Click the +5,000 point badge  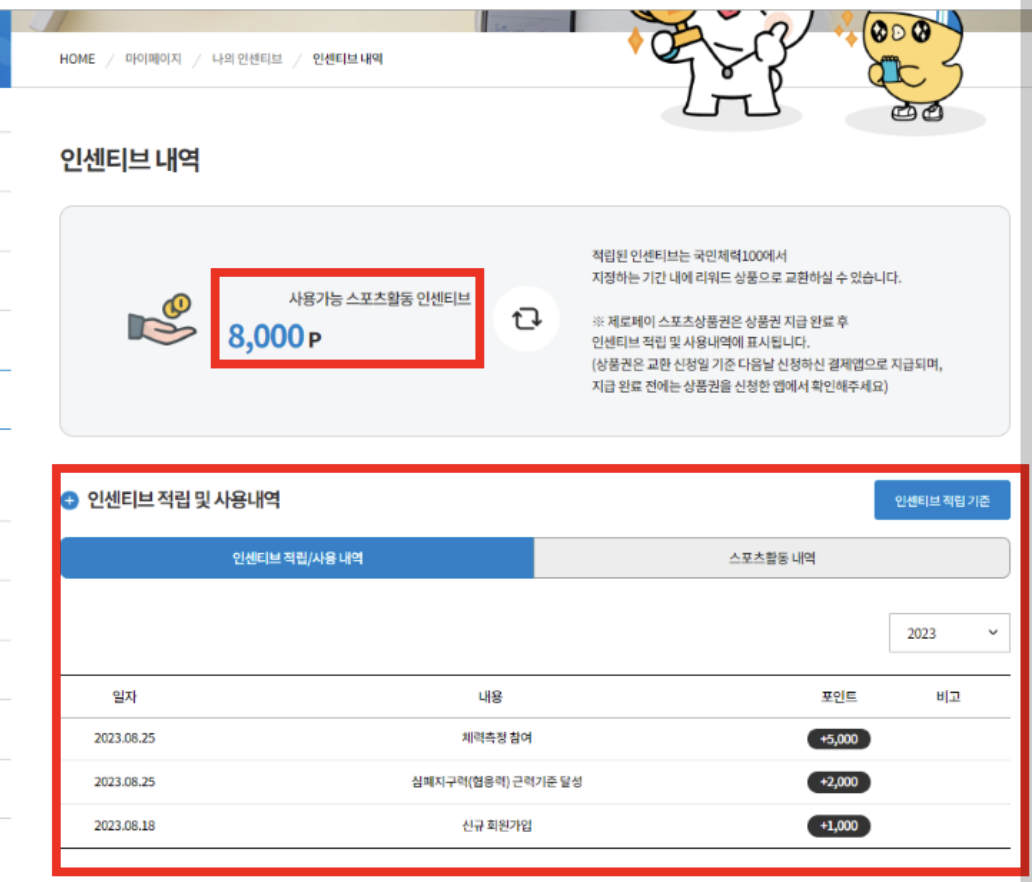838,739
